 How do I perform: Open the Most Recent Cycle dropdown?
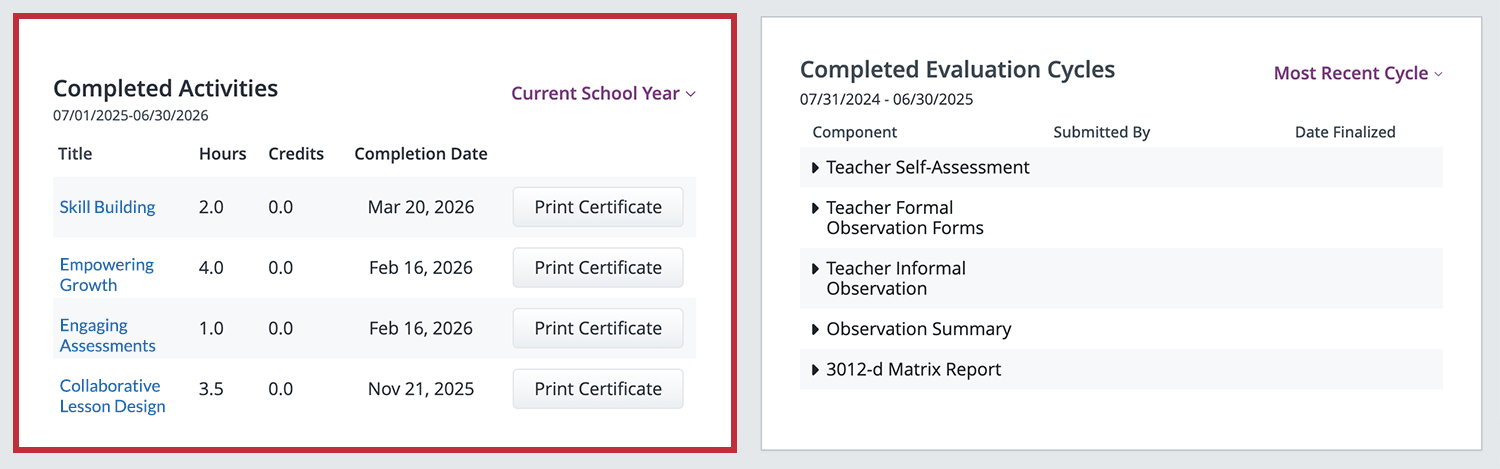click(1357, 73)
